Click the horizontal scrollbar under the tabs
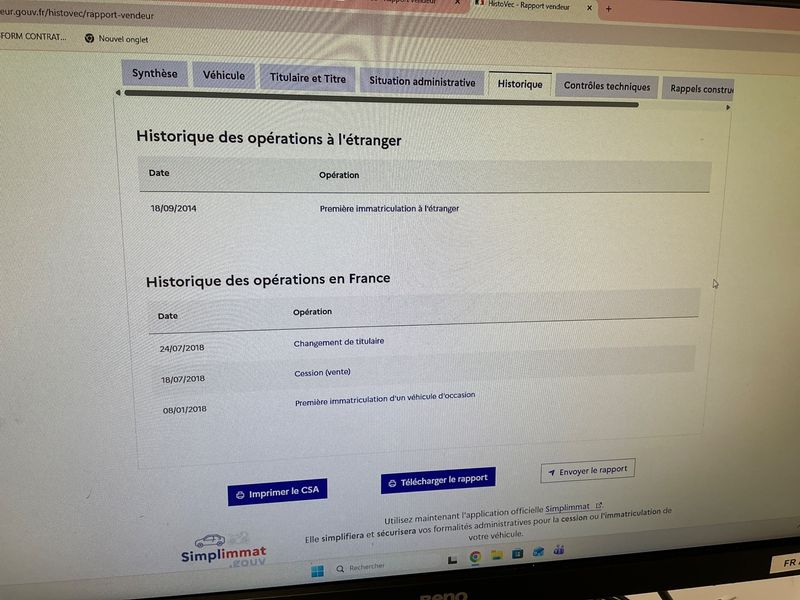This screenshot has height=600, width=800. tap(381, 98)
